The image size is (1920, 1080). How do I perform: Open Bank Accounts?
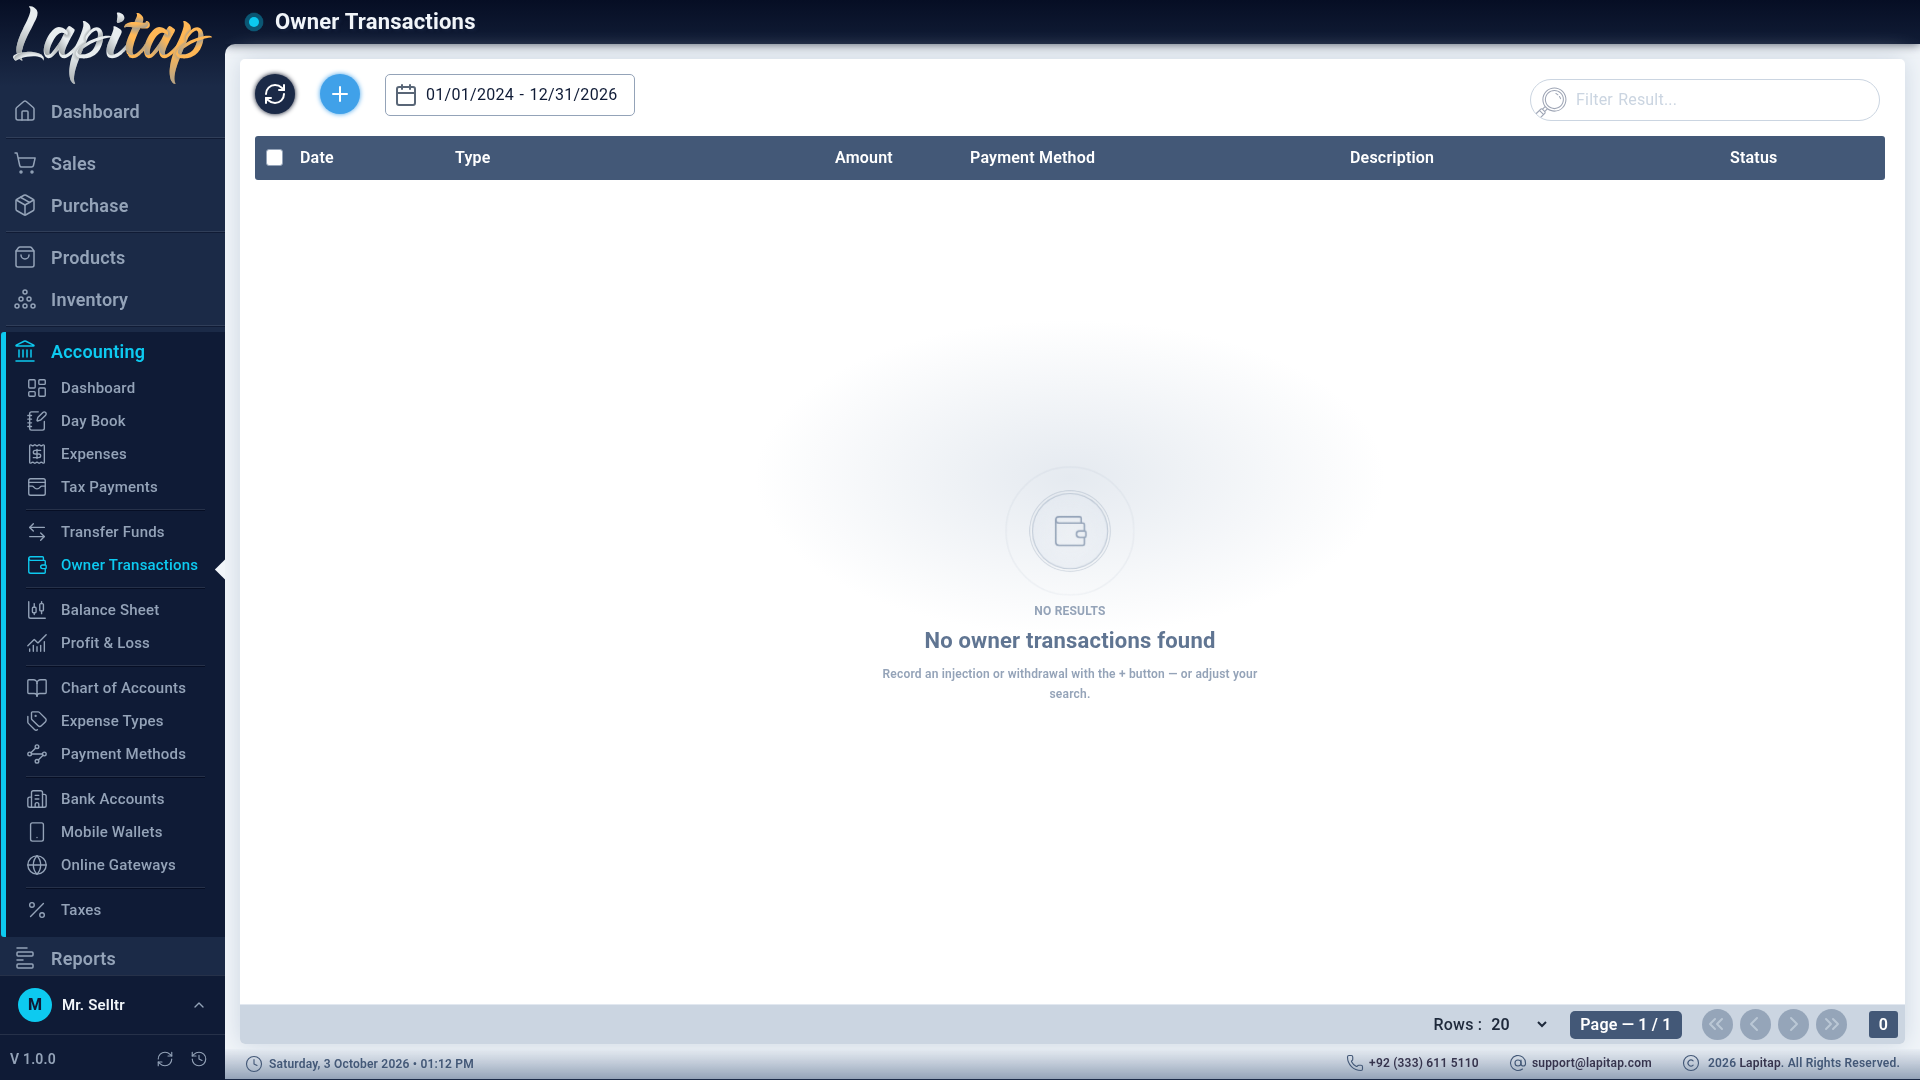pos(115,799)
